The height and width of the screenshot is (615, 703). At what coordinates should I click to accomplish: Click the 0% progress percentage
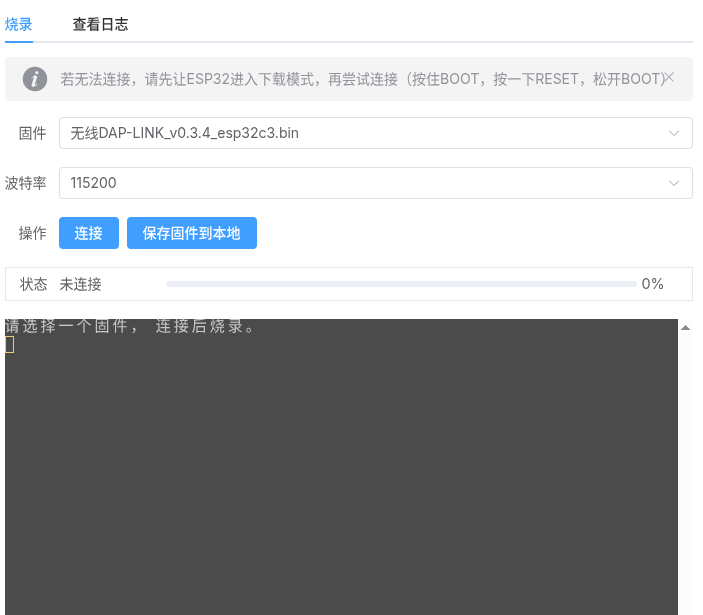click(652, 284)
